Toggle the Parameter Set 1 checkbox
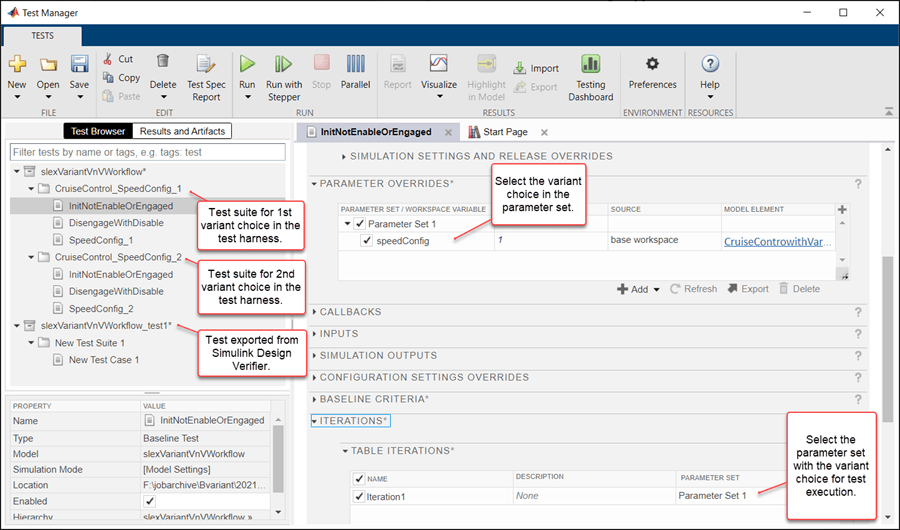Viewport: 900px width, 530px height. tap(360, 224)
